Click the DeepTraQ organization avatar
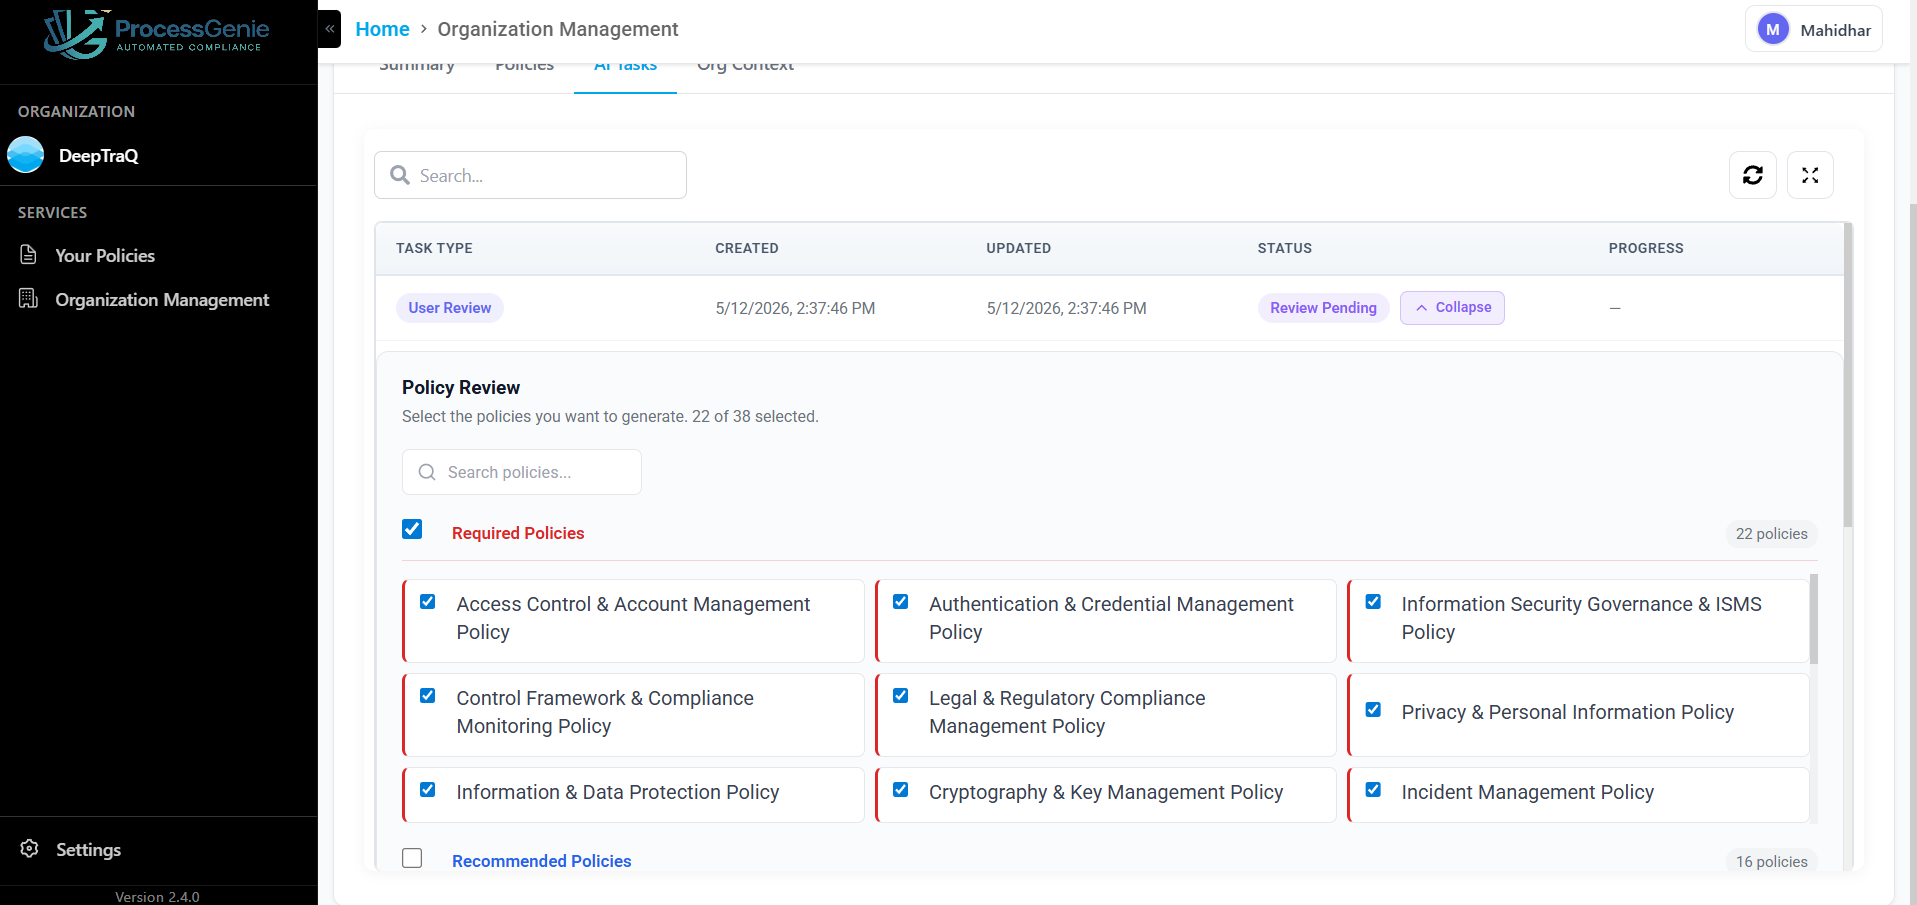The image size is (1917, 905). (26, 155)
